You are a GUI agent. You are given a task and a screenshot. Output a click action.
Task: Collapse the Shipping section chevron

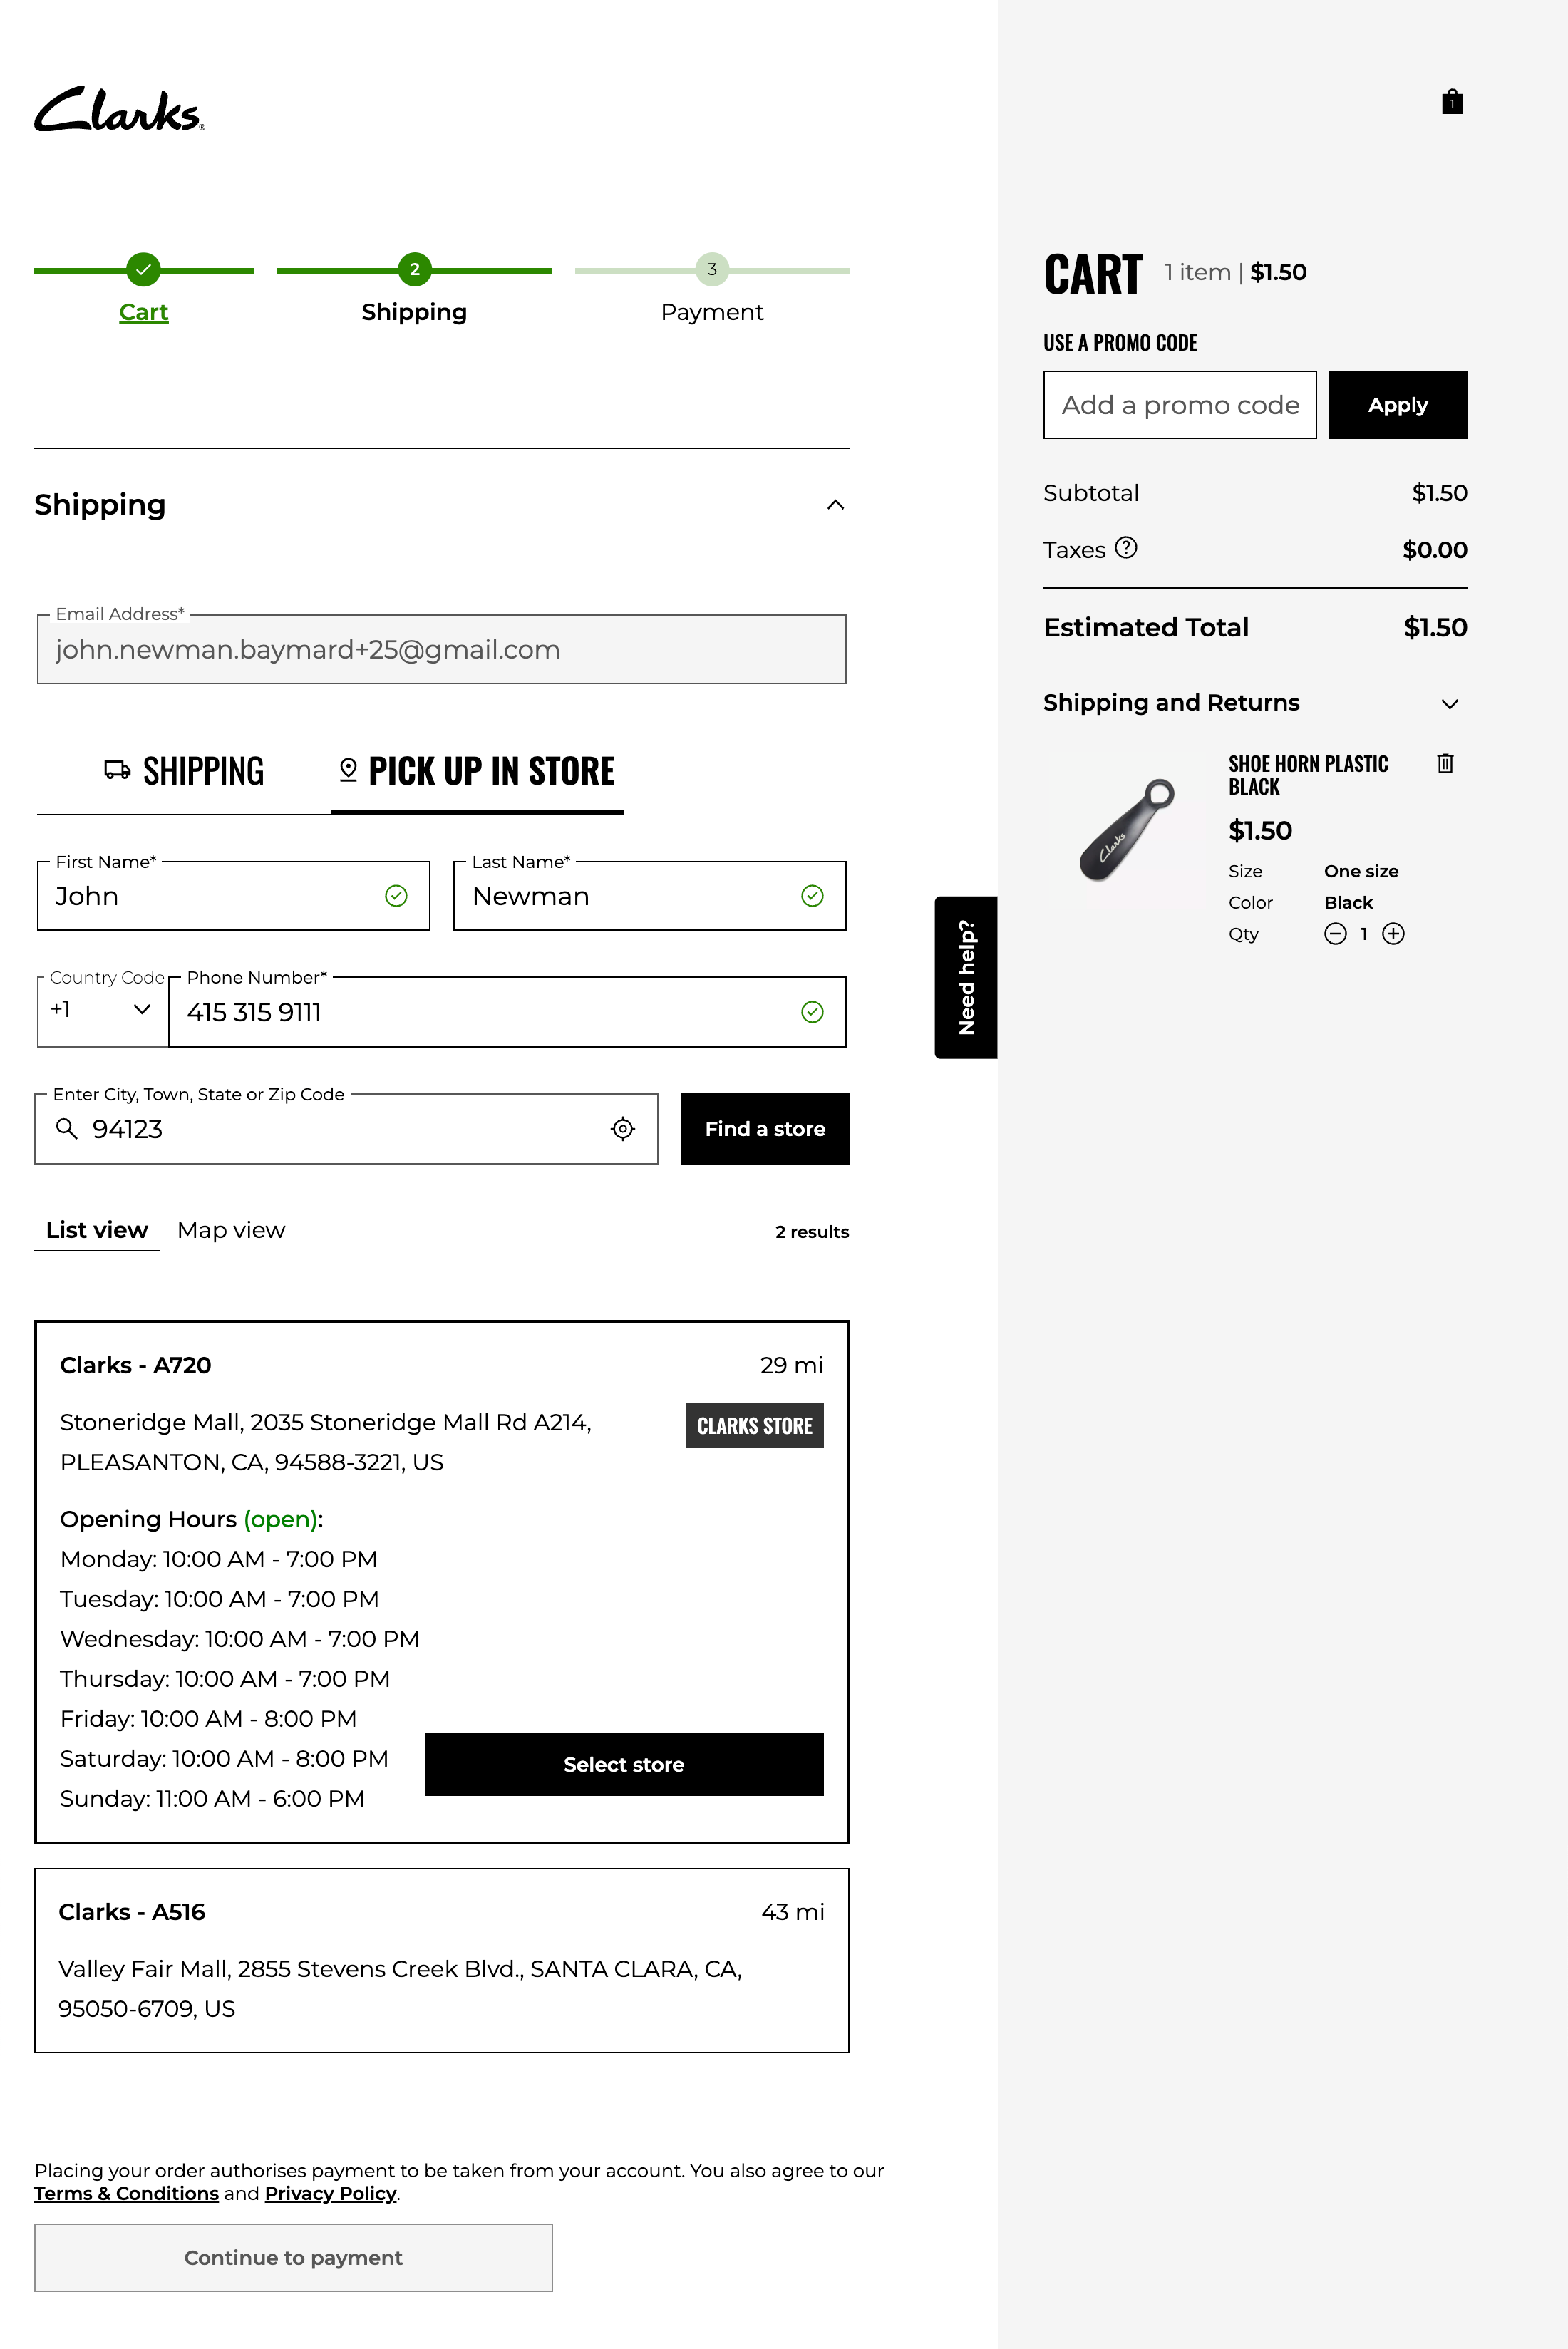[x=836, y=505]
